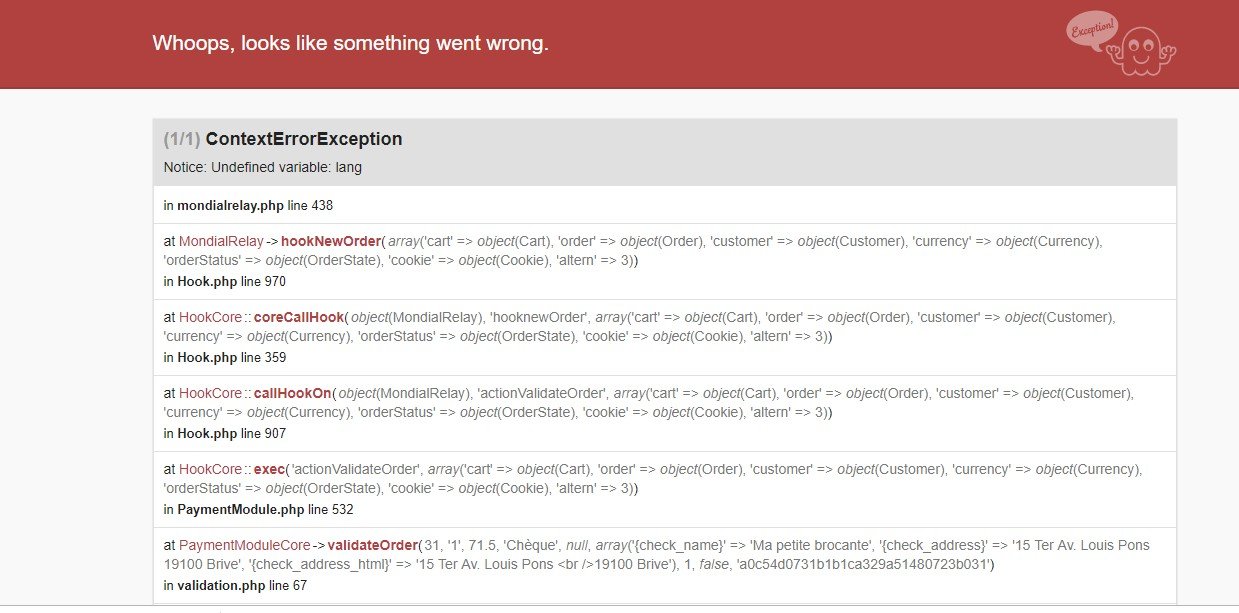Click 'validation.php line 67' file reference
Viewport: 1239px width, 613px height.
[x=242, y=585]
